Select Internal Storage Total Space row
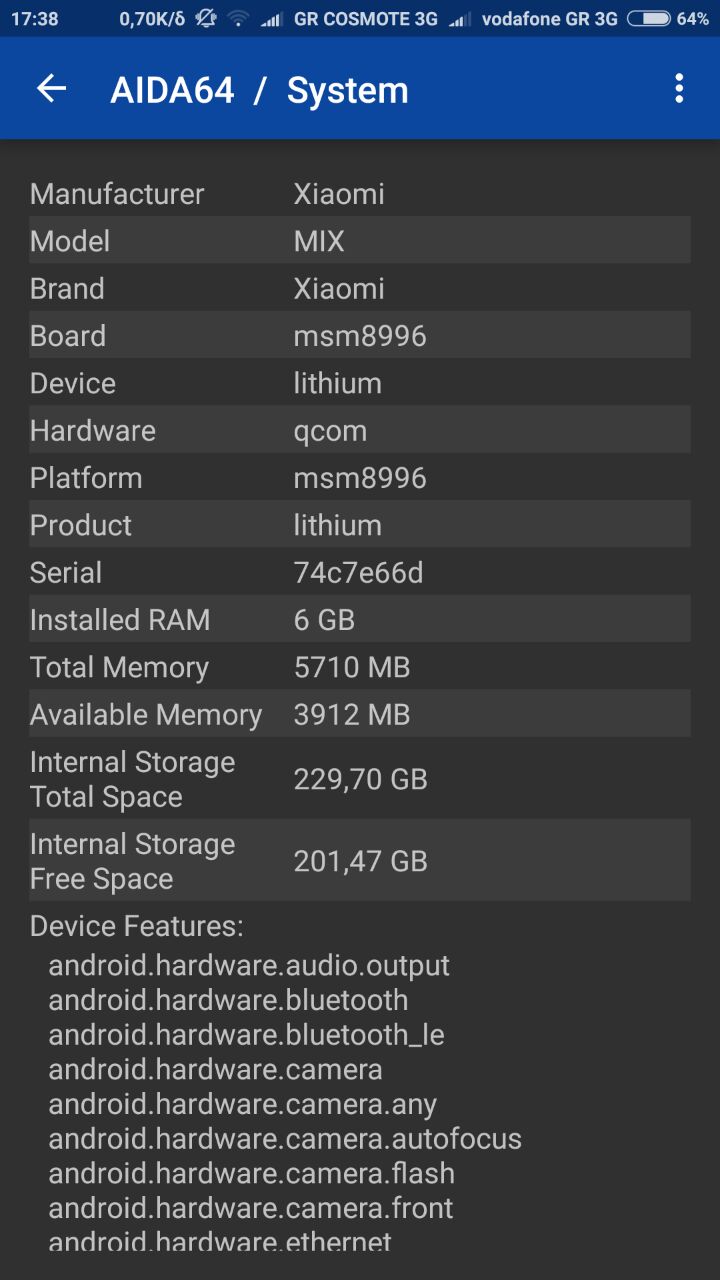Viewport: 720px width, 1280px height. [359, 779]
